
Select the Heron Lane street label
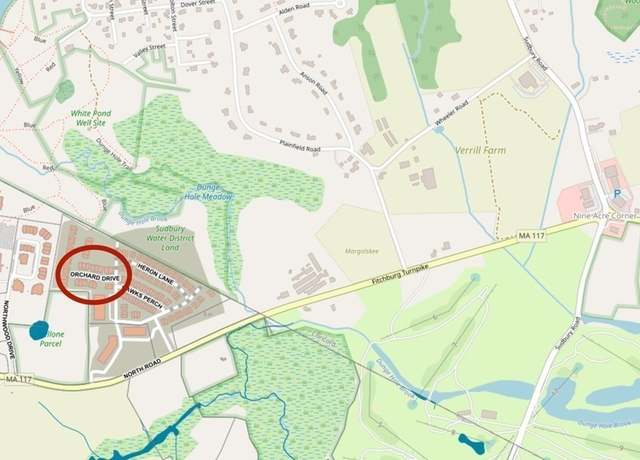coord(156,274)
